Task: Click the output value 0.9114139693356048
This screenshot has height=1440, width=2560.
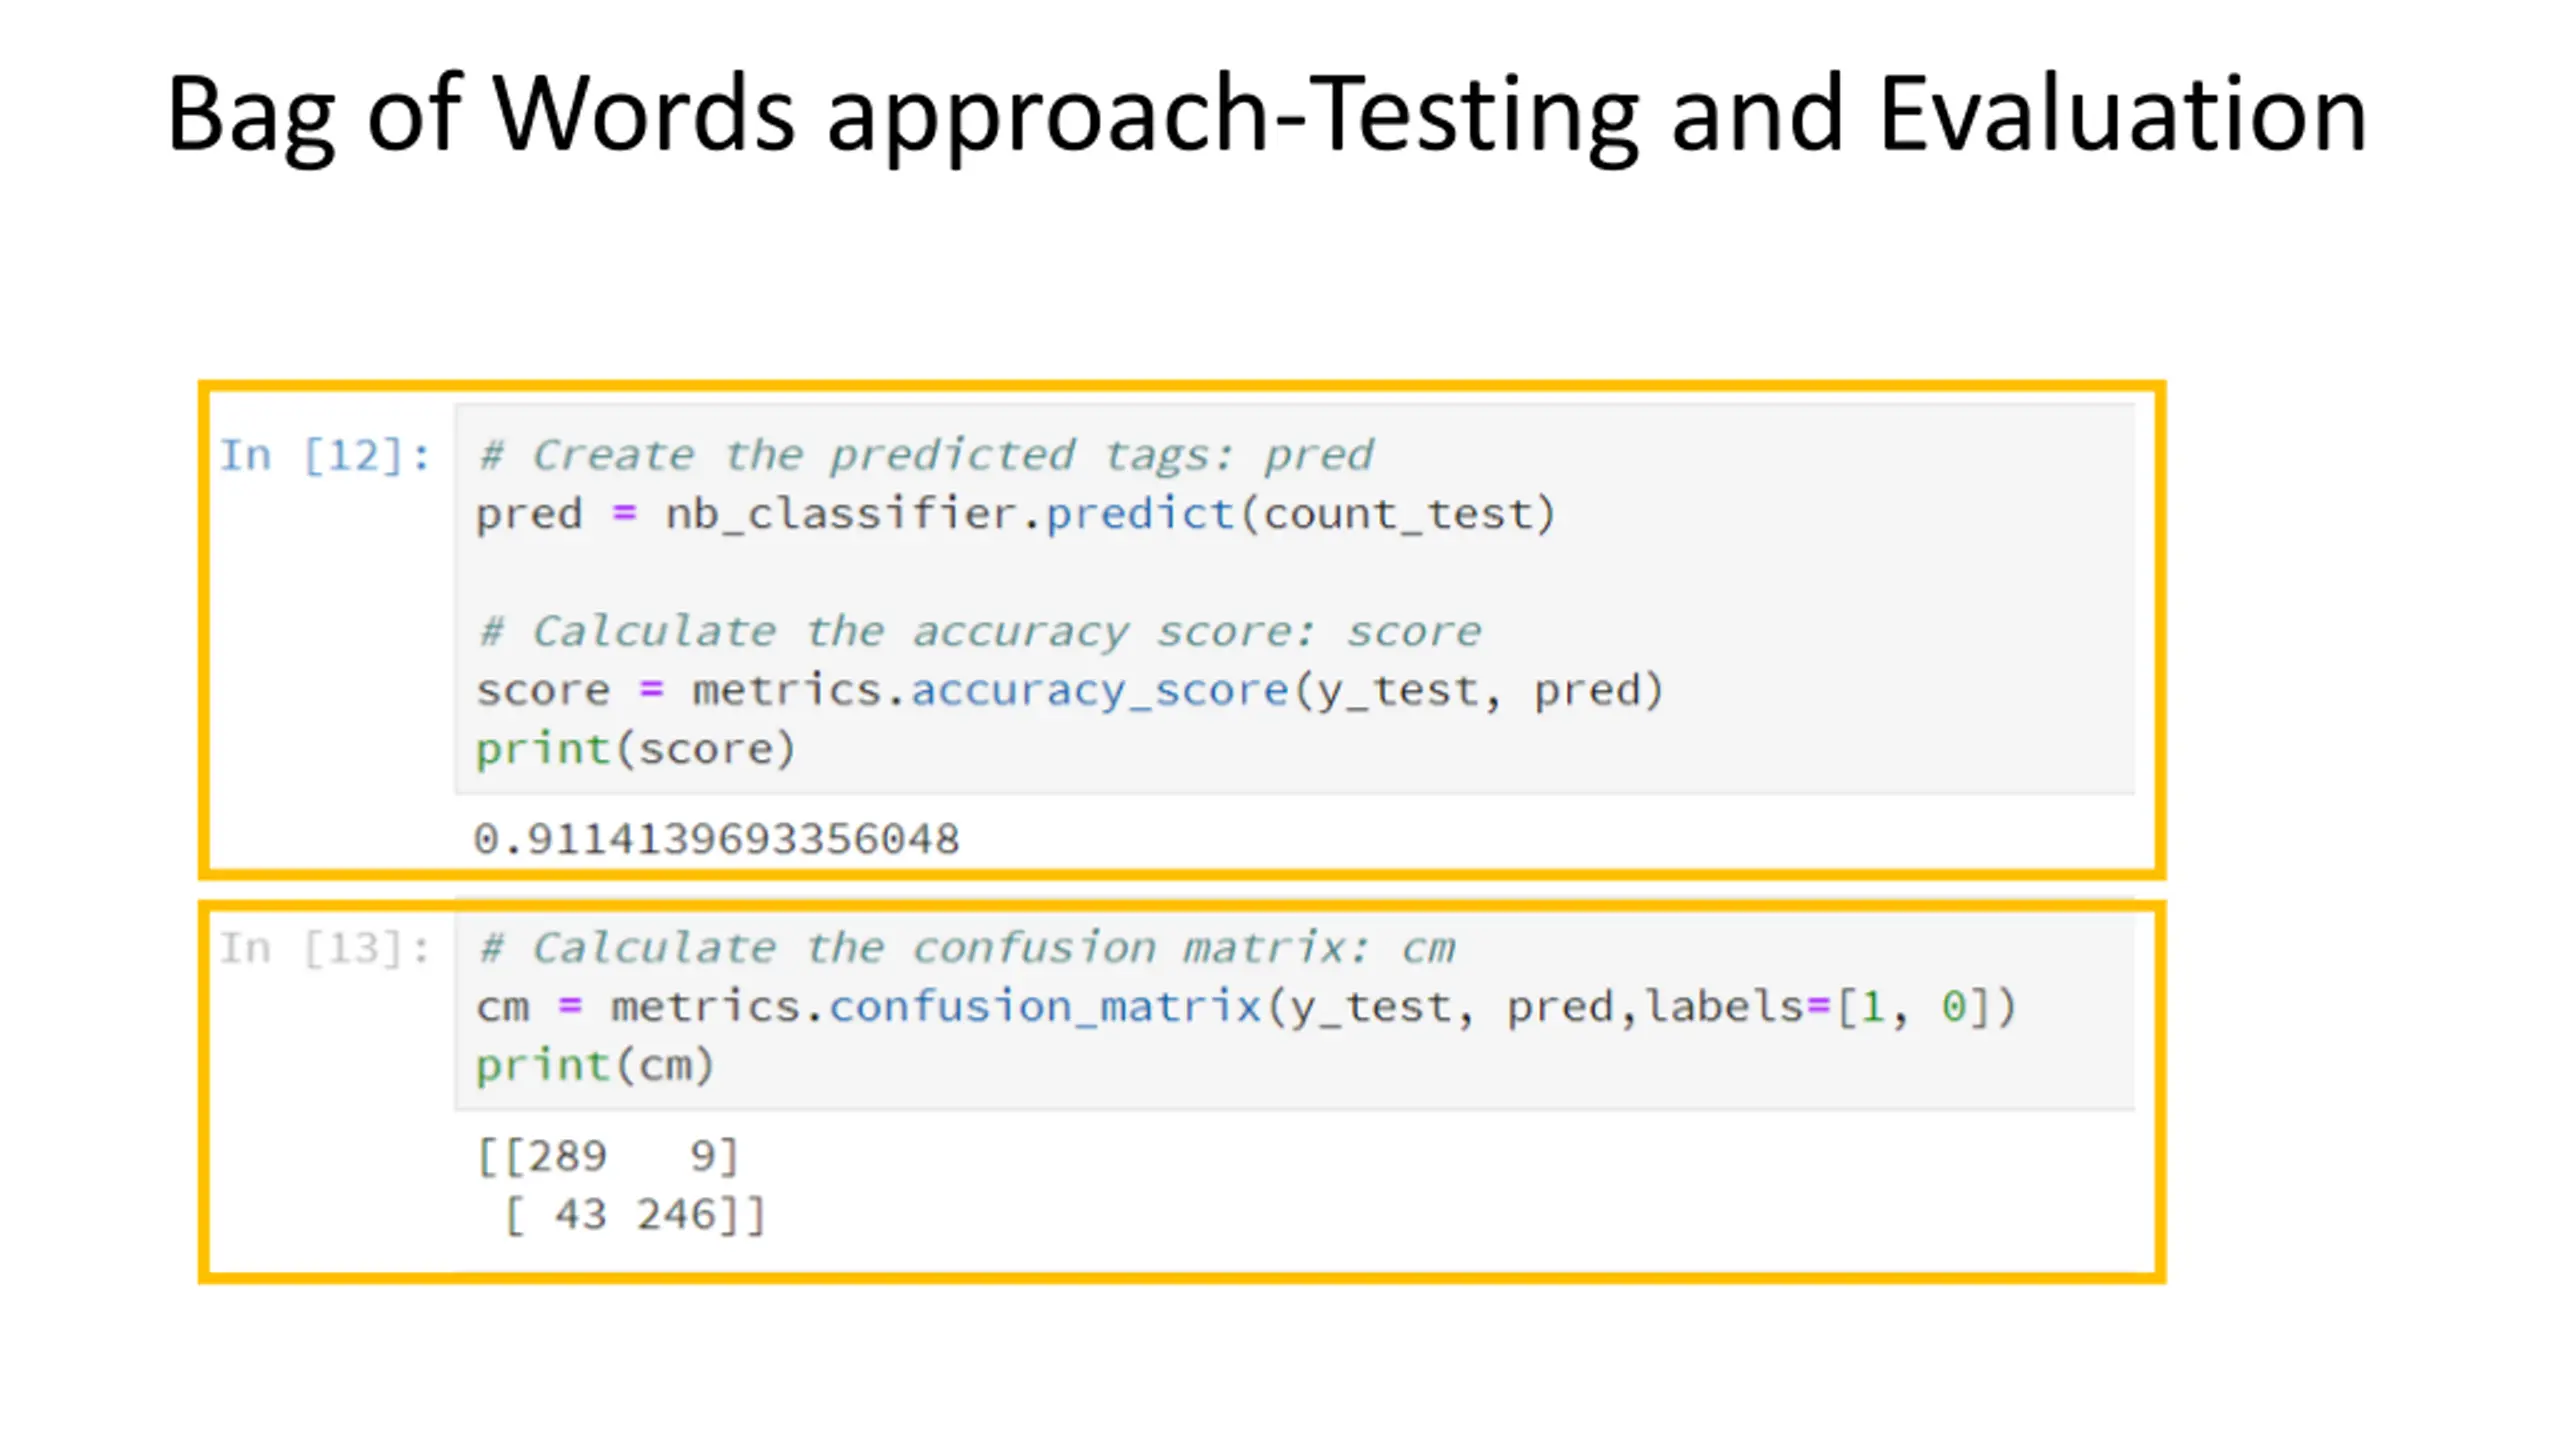Action: [x=716, y=839]
